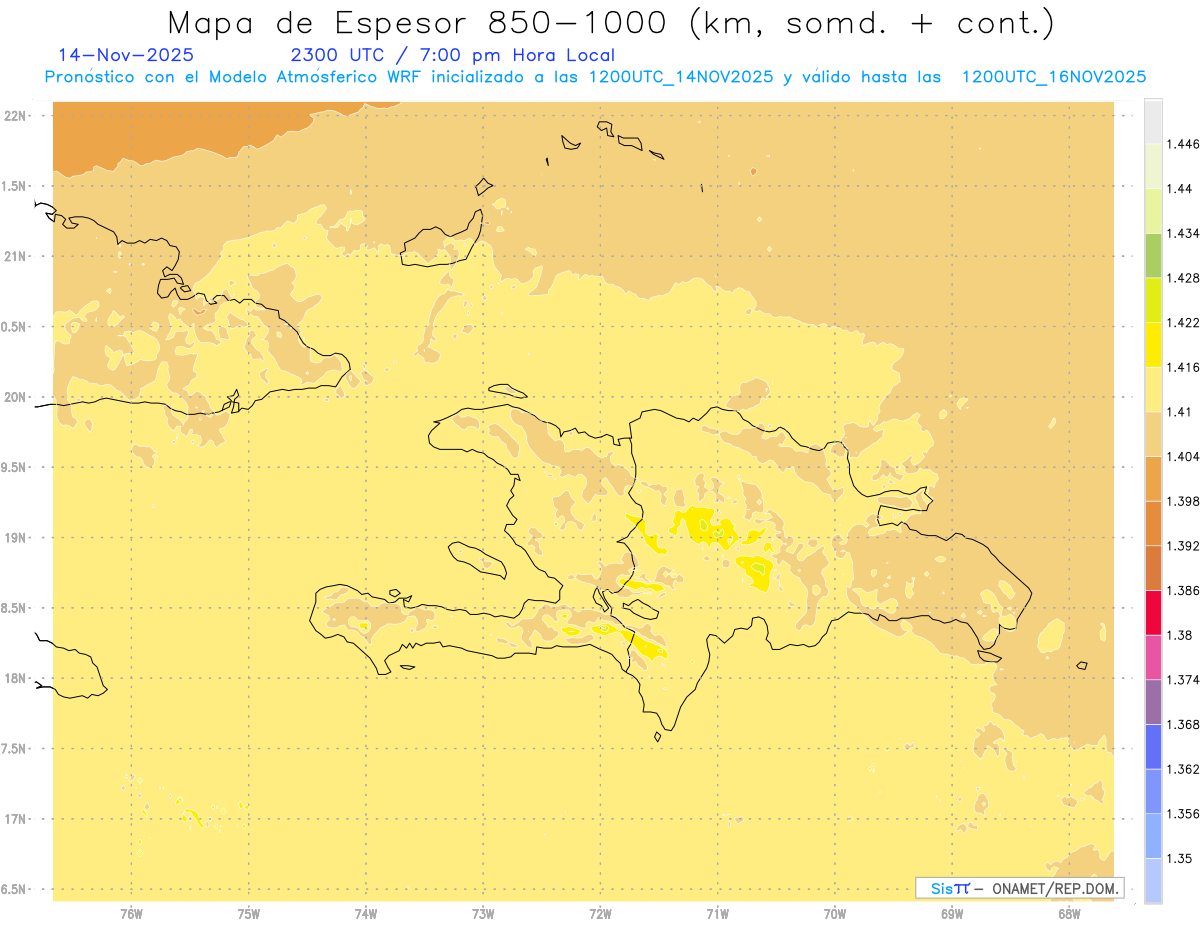Click the colorbar value '1.392'
The image size is (1200, 927).
(x=1181, y=546)
